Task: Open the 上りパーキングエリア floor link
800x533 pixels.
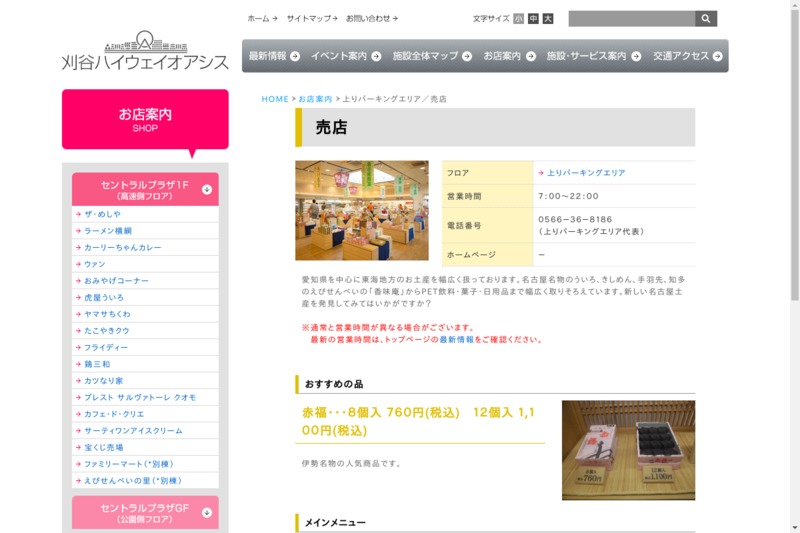Action: 585,173
